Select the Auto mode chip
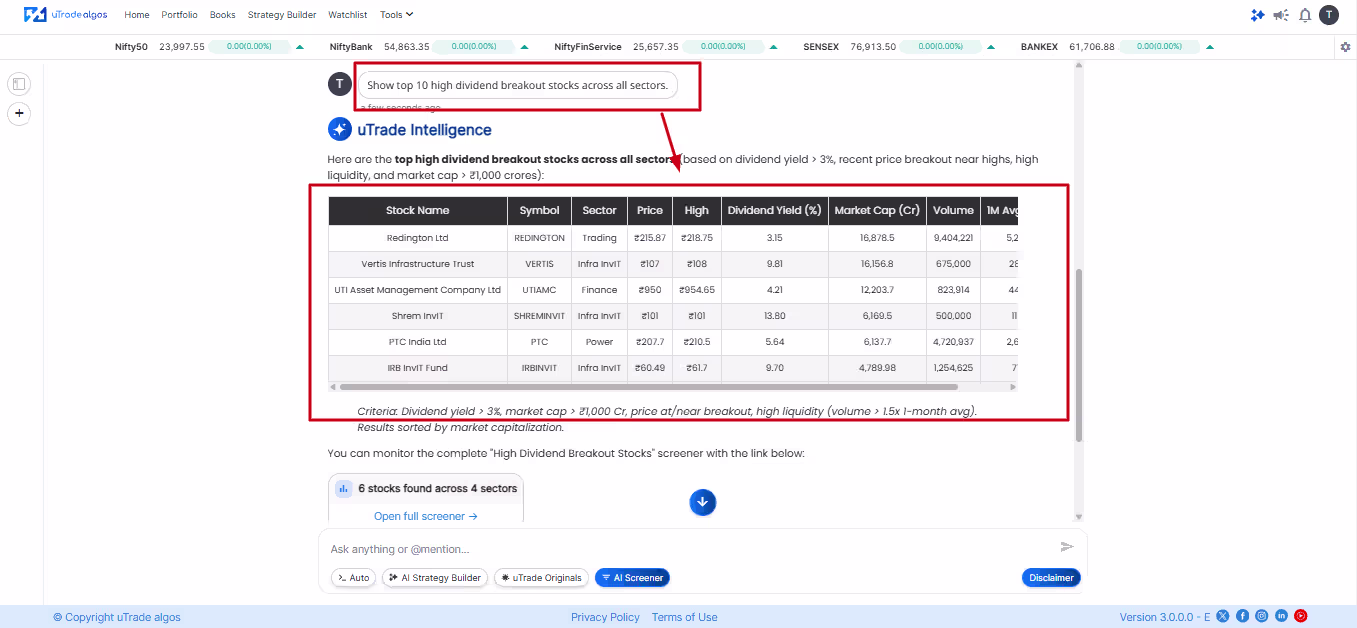 pyautogui.click(x=353, y=578)
